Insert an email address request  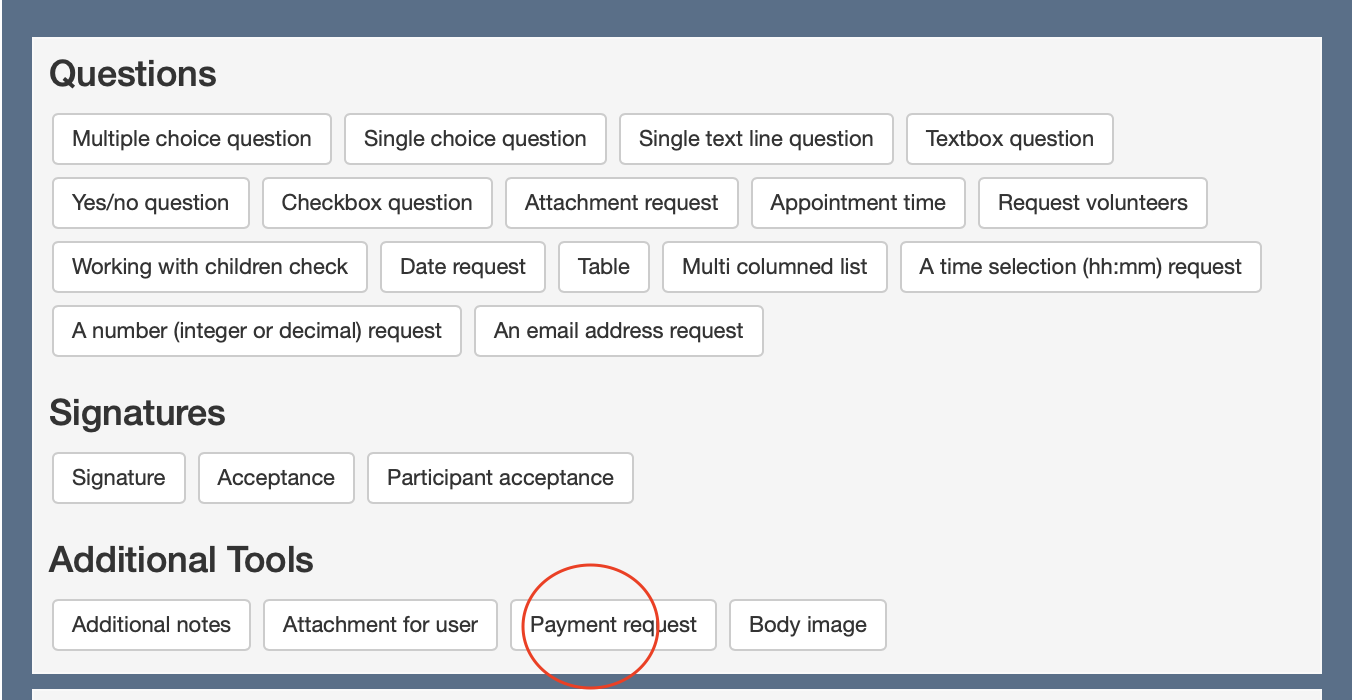click(x=619, y=331)
